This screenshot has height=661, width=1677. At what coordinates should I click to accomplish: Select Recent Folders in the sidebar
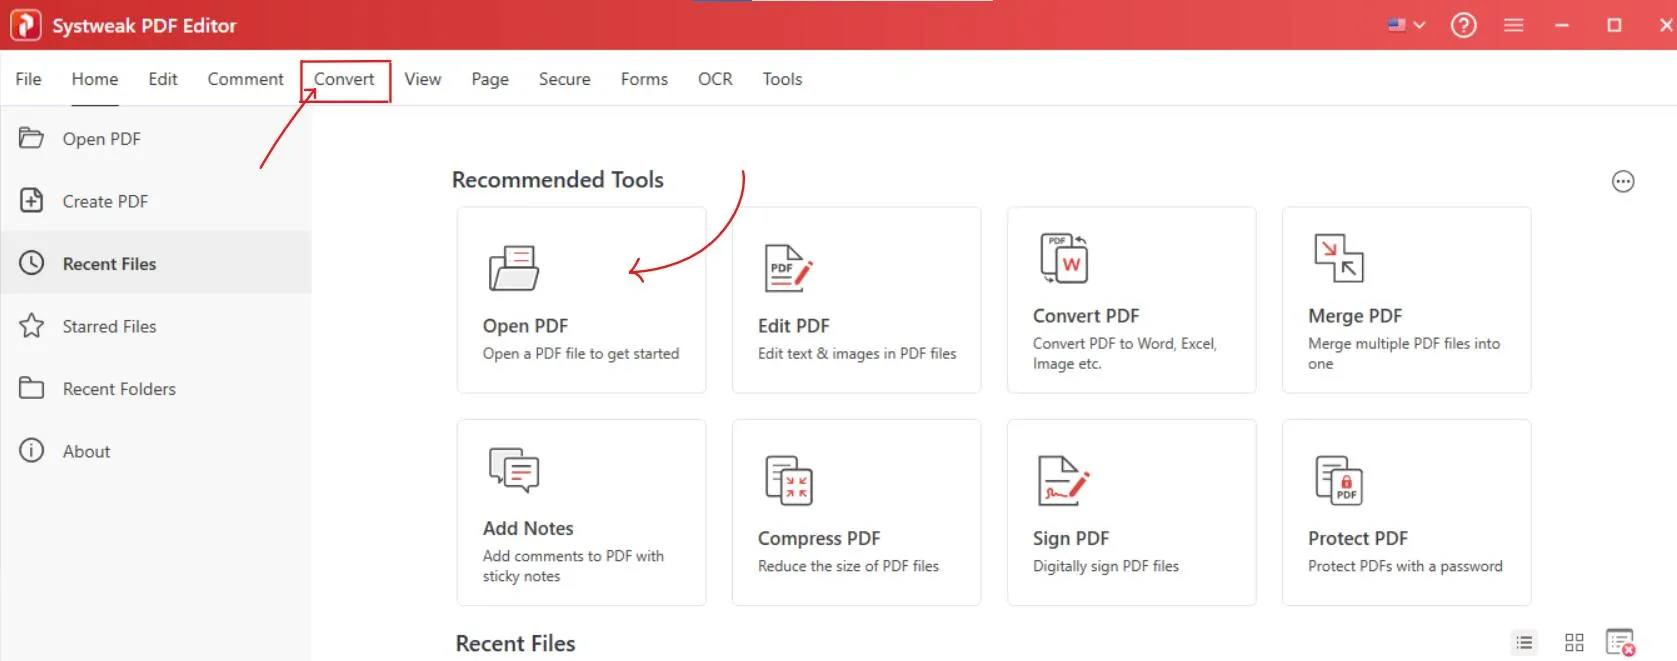119,389
